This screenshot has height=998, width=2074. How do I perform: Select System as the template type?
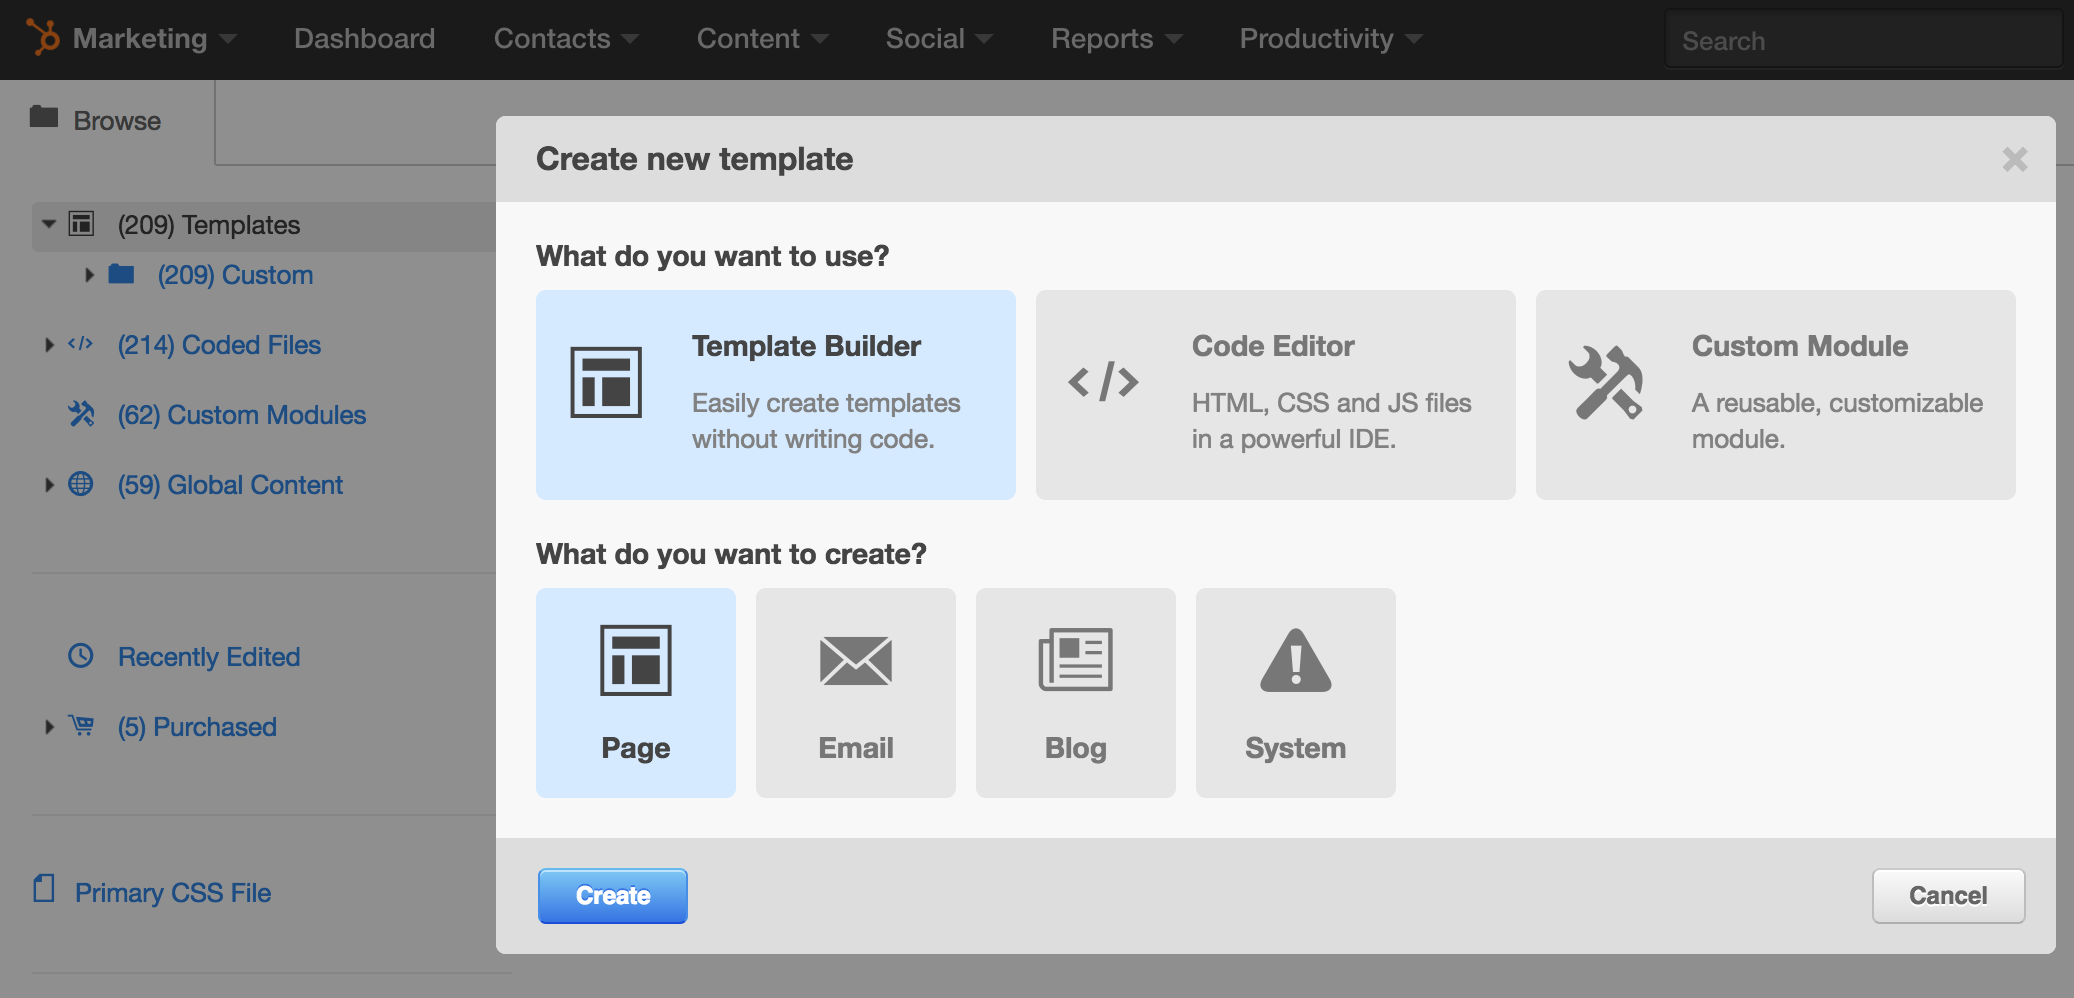coord(1296,692)
